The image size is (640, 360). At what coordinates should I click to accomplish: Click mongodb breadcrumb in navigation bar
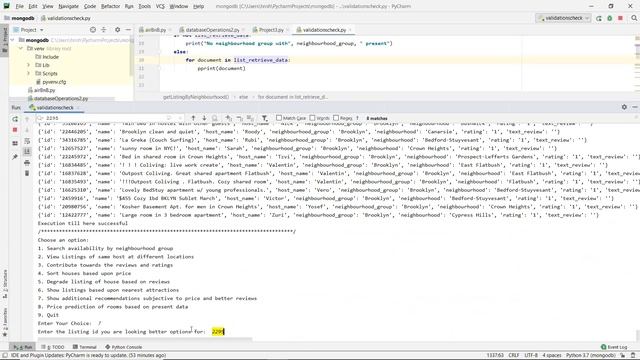click(x=19, y=18)
